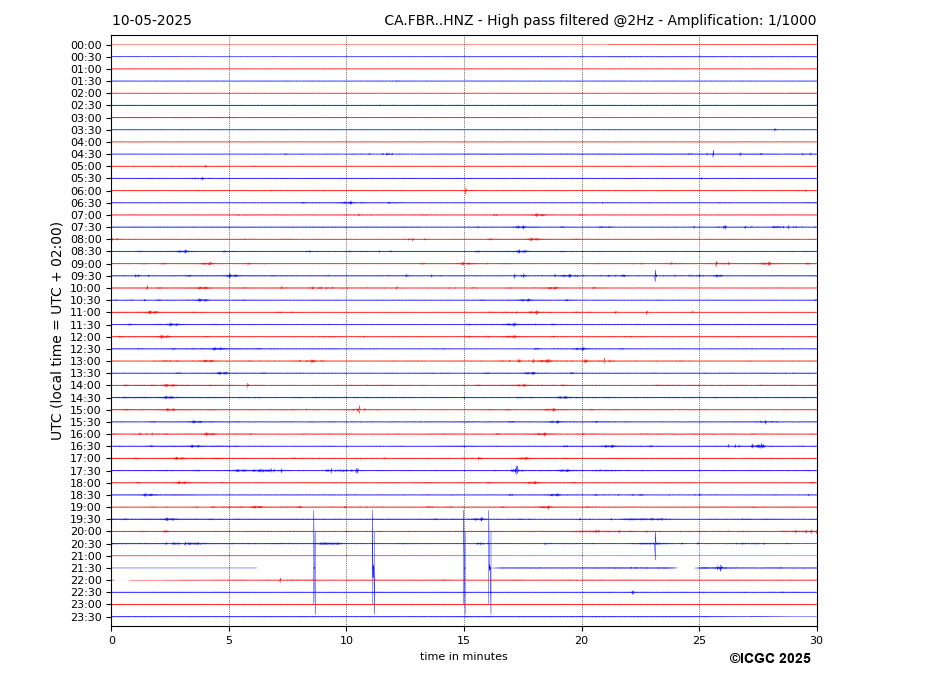The width and height of the screenshot is (927, 696).
Task: Select the 13:00 row label
Action: [x=86, y=361]
